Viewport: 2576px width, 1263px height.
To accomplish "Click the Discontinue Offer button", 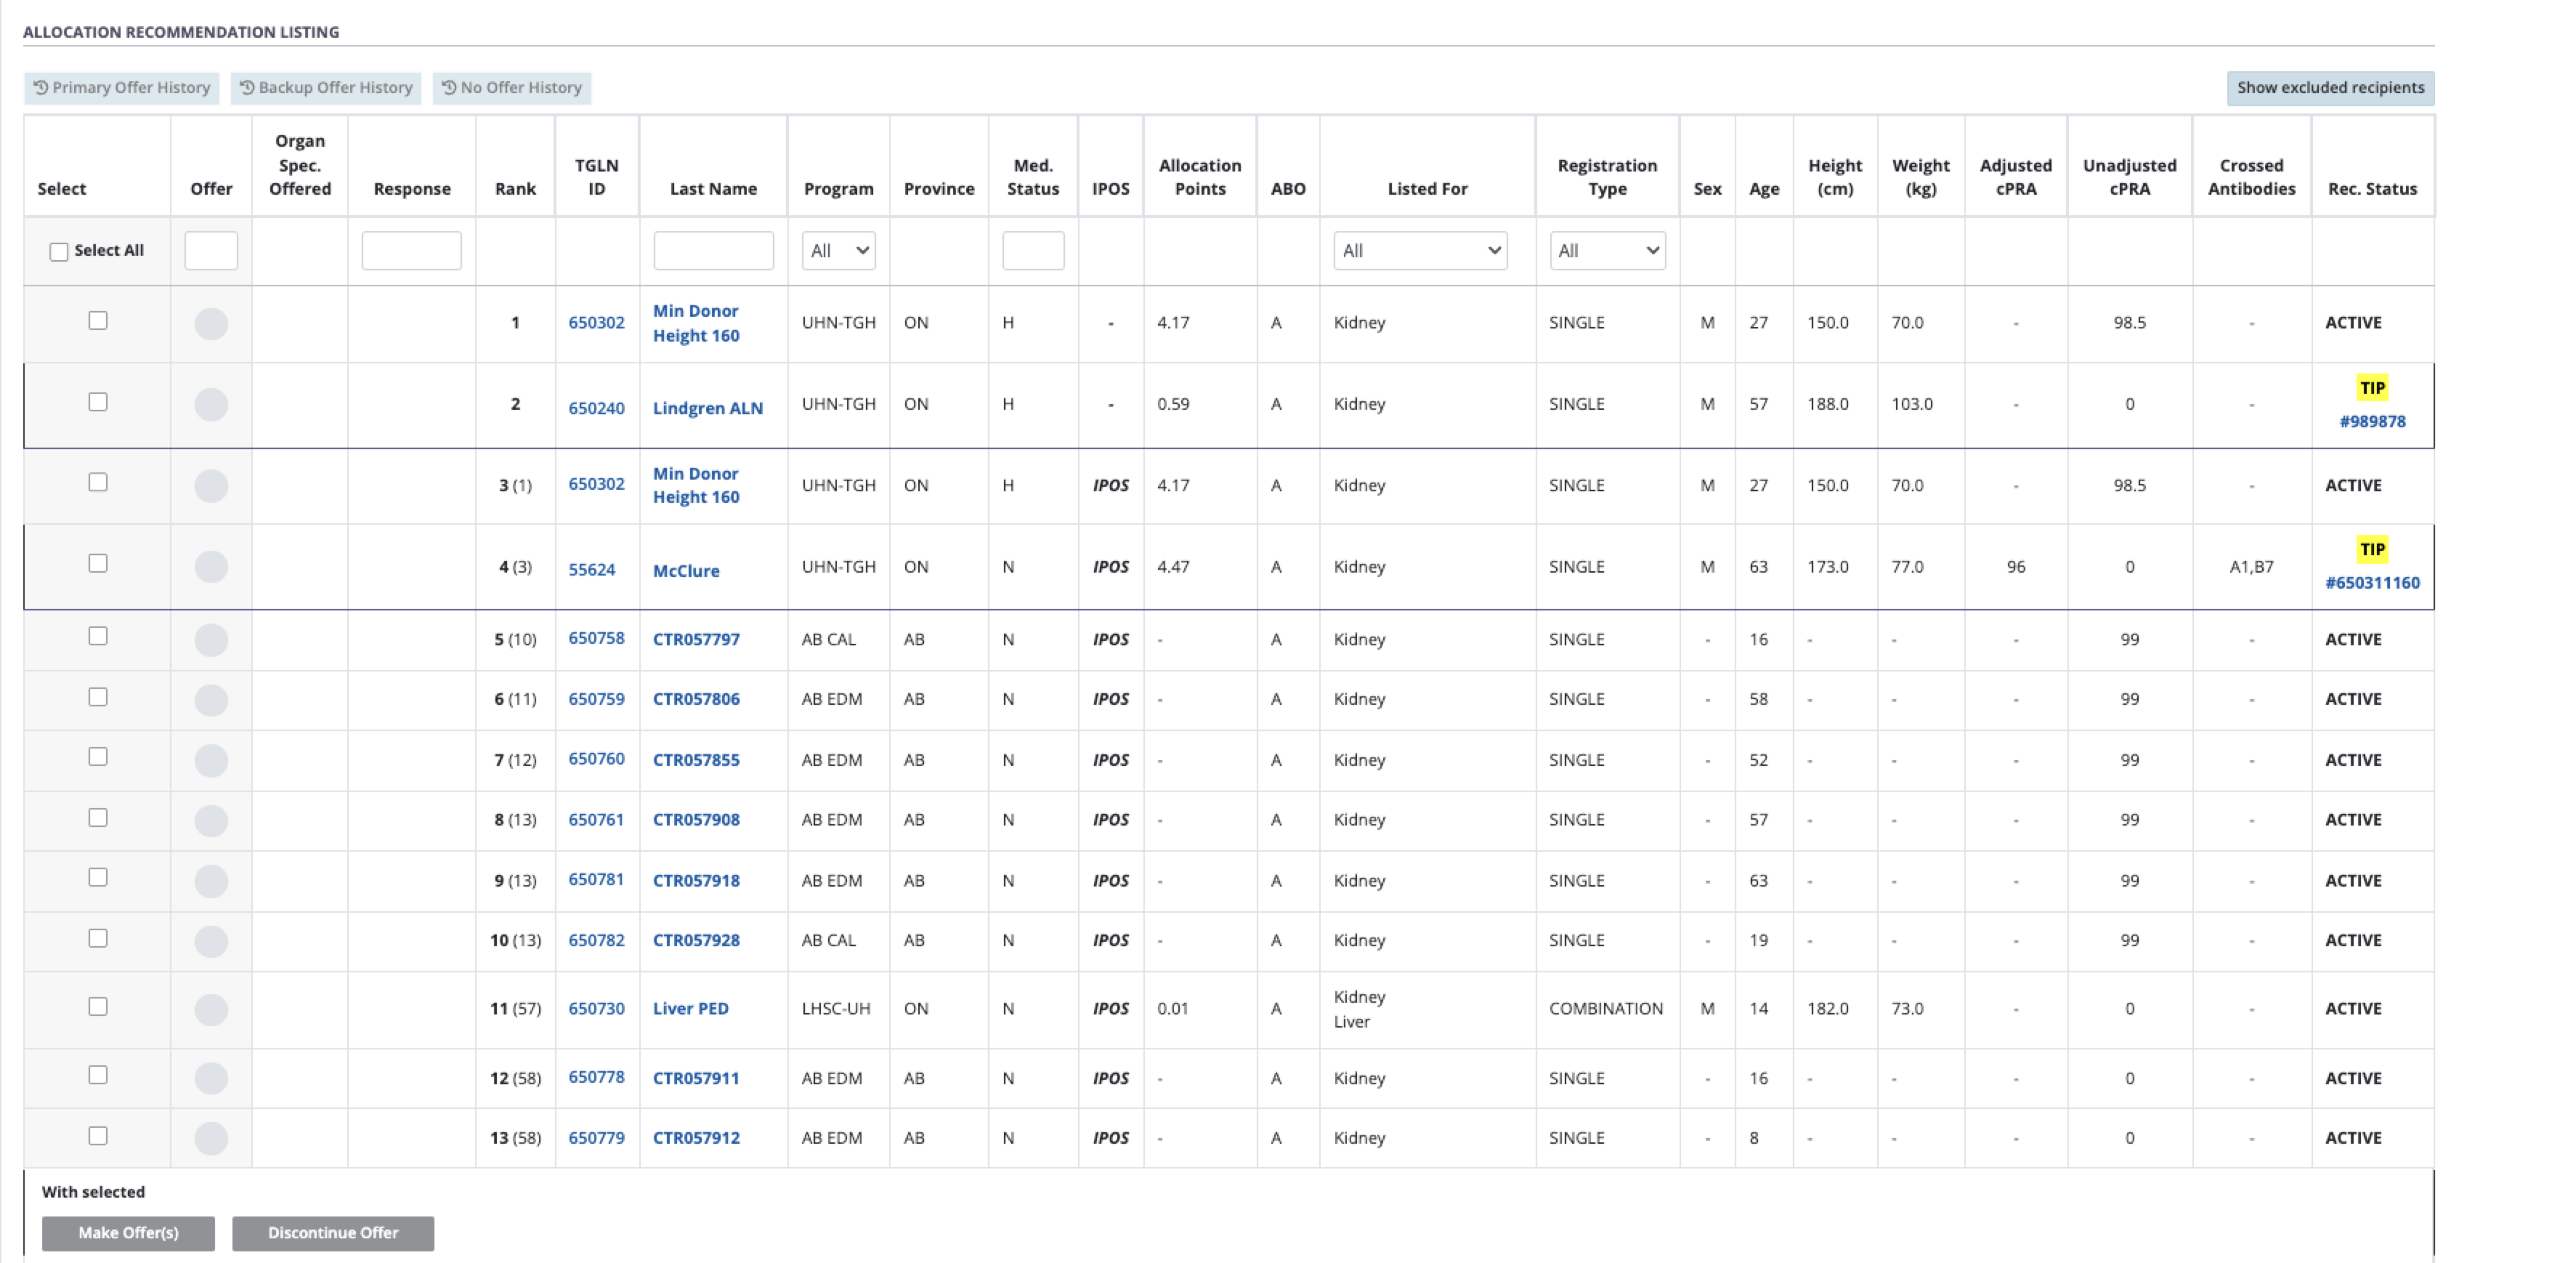I will point(333,1233).
